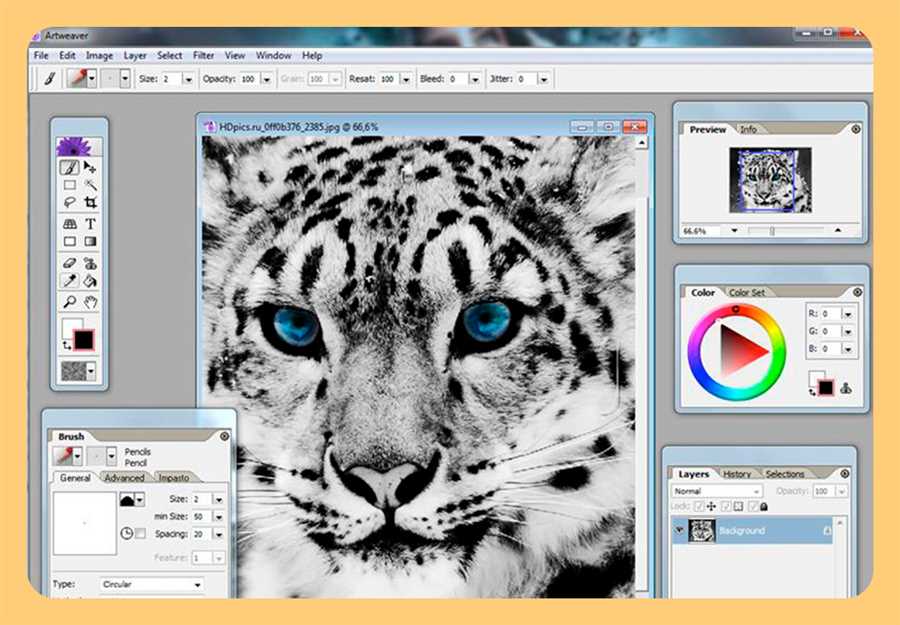Select the Text tool
The image size is (900, 625).
(x=90, y=224)
